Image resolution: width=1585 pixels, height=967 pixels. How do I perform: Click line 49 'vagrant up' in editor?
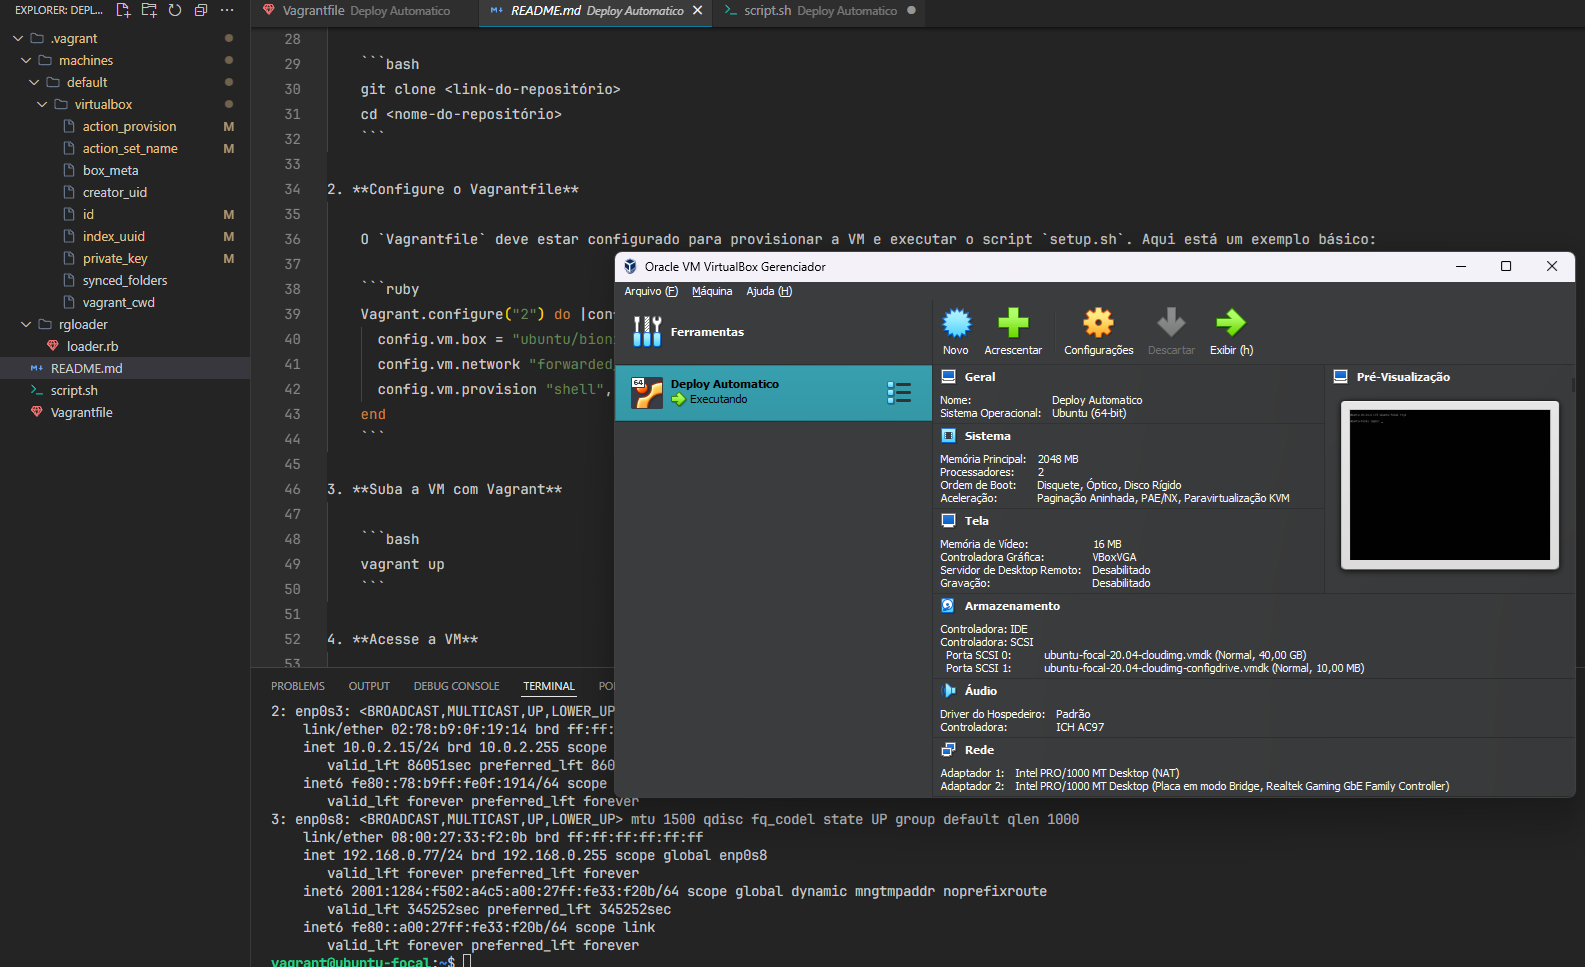403,564
